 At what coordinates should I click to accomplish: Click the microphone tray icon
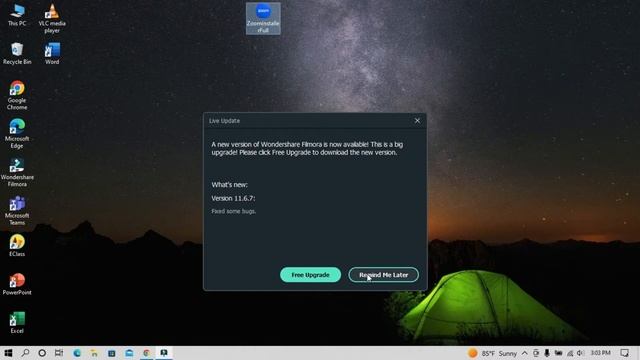pos(547,353)
